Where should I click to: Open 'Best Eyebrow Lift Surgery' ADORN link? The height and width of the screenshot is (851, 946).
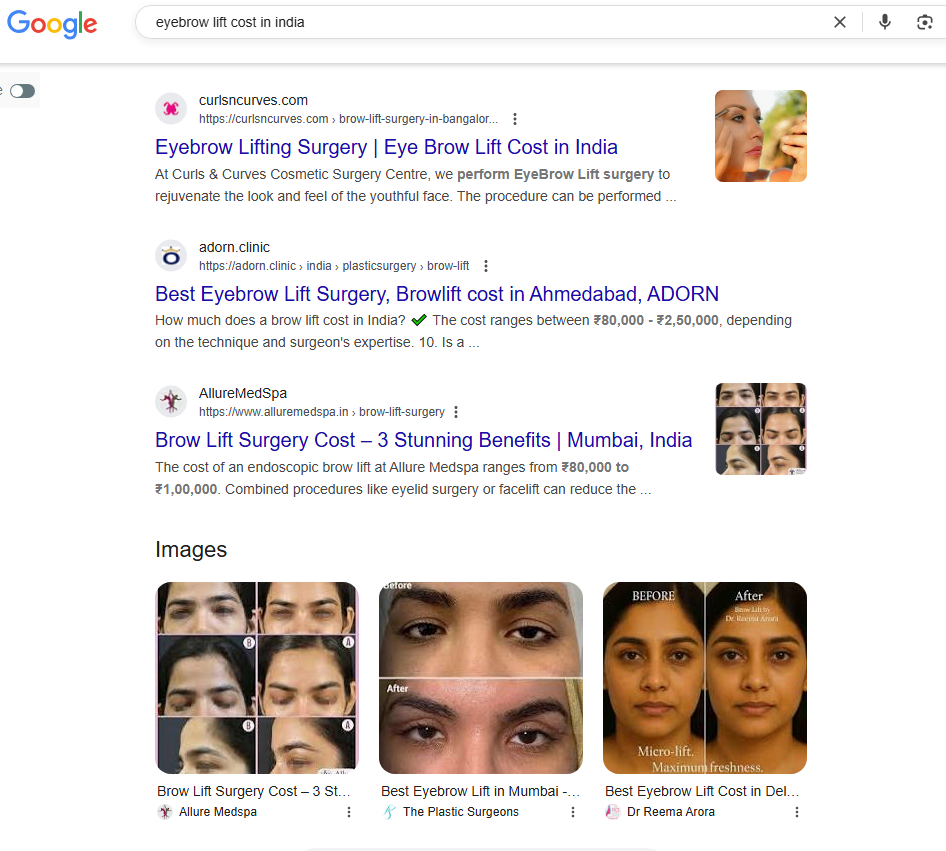point(436,294)
